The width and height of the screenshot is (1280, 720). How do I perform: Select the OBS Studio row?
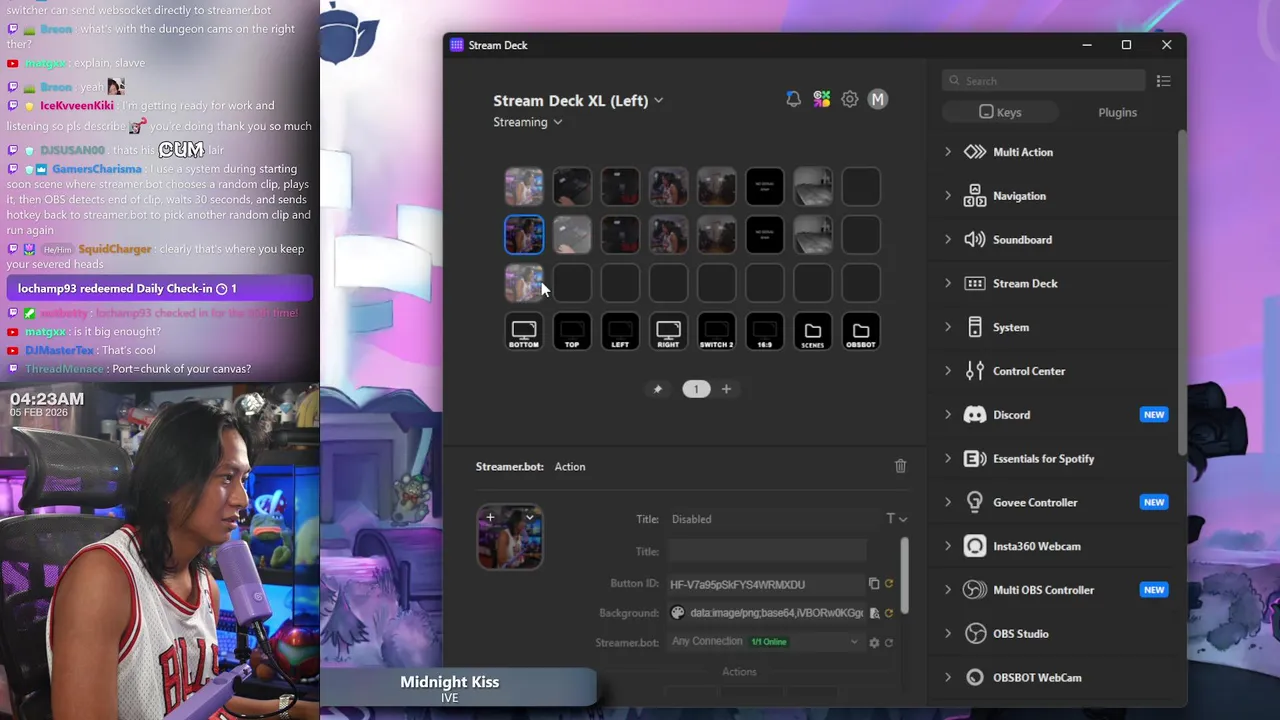(1056, 634)
